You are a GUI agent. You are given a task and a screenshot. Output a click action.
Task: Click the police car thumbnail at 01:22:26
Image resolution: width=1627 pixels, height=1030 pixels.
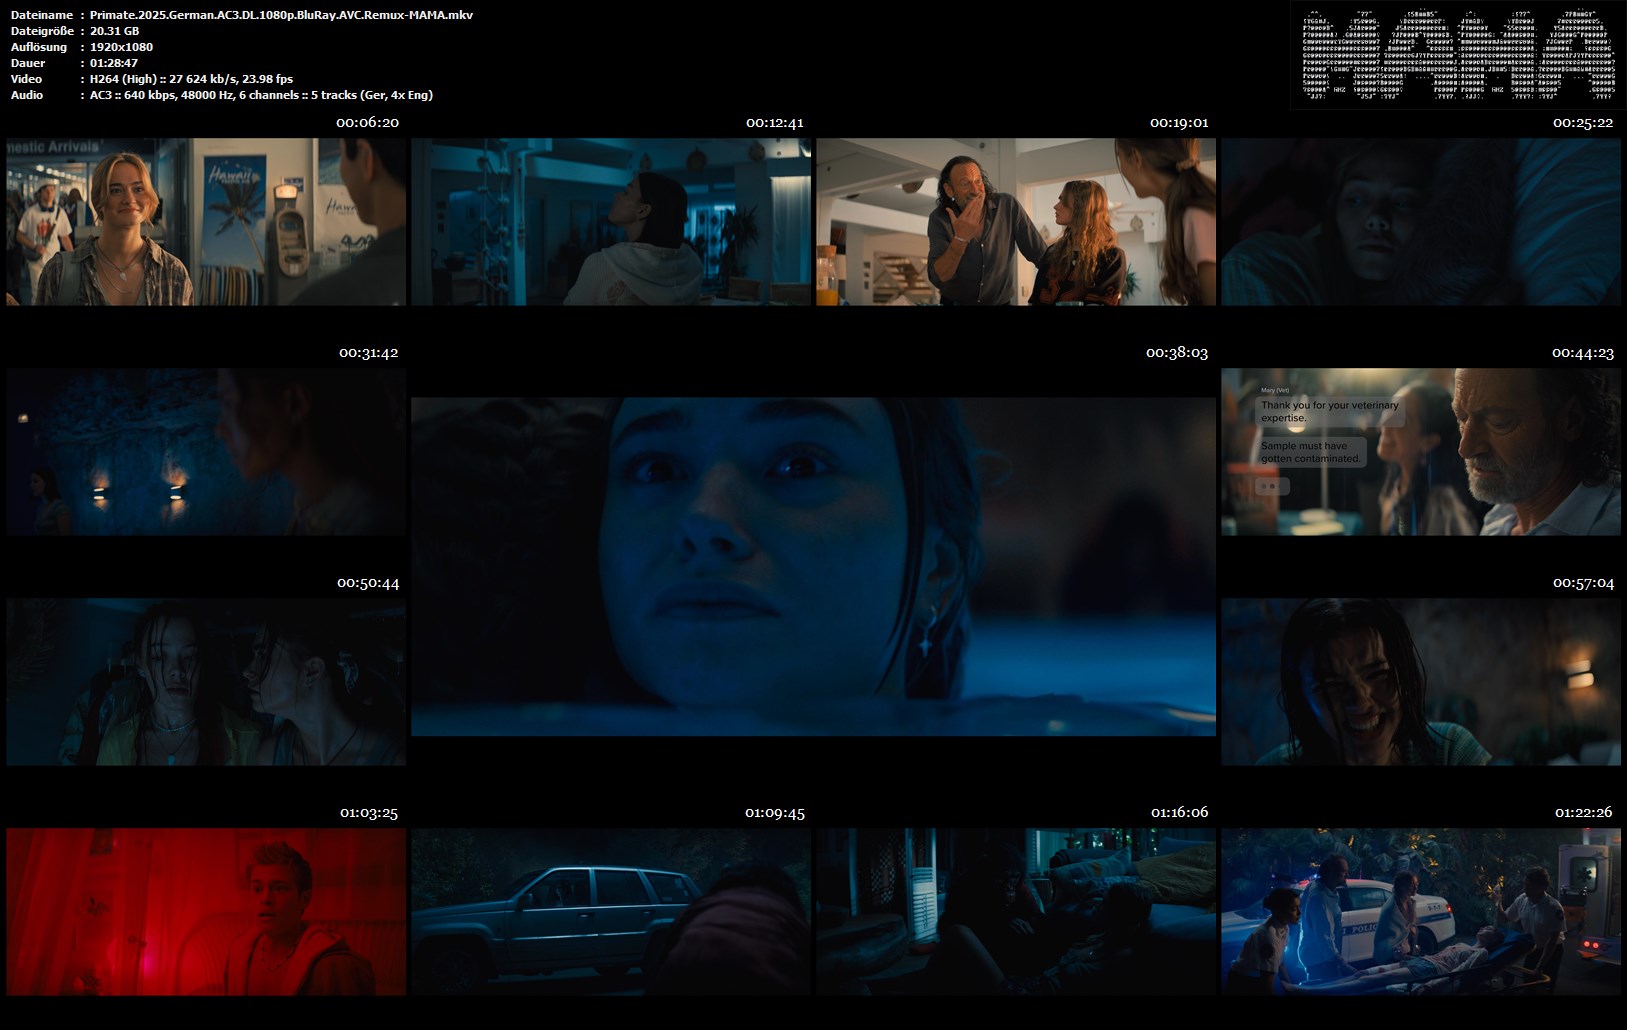[1421, 912]
